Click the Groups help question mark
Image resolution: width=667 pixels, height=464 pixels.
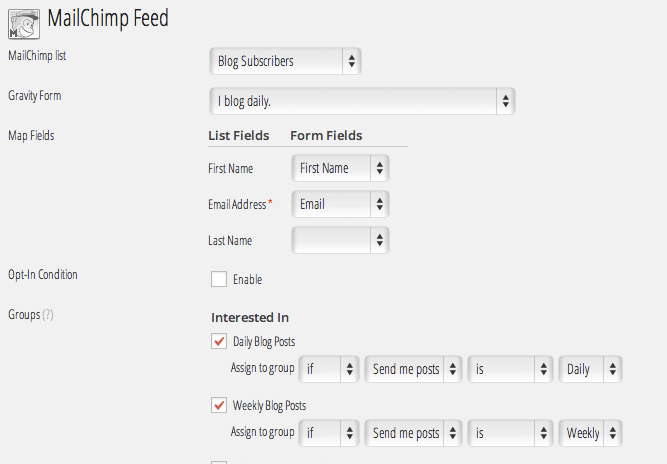pos(48,315)
